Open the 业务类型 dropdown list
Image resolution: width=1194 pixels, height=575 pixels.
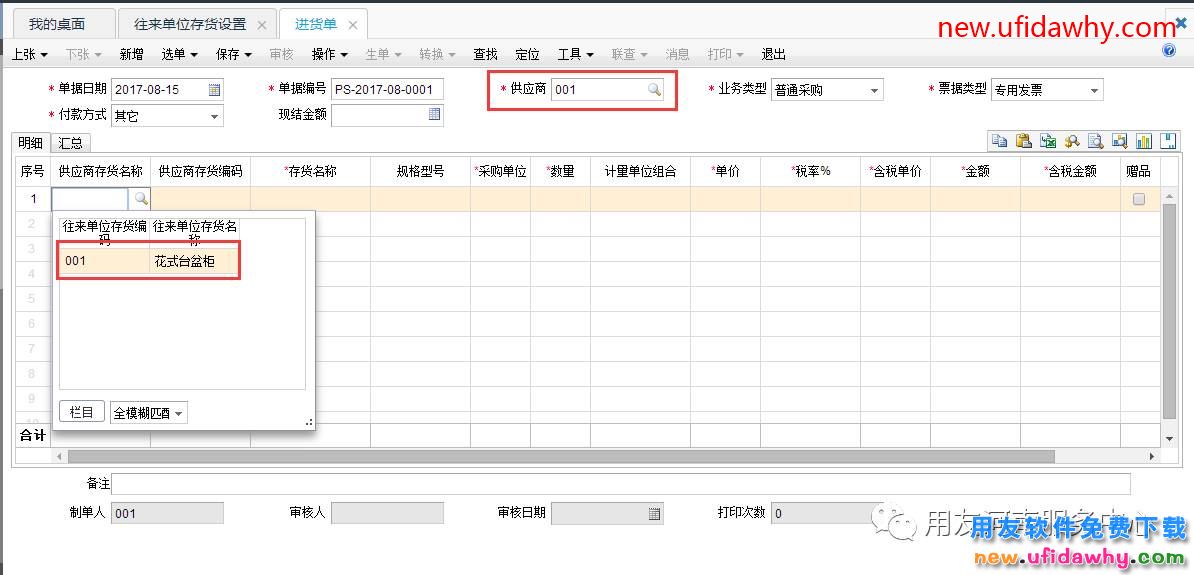(x=874, y=91)
